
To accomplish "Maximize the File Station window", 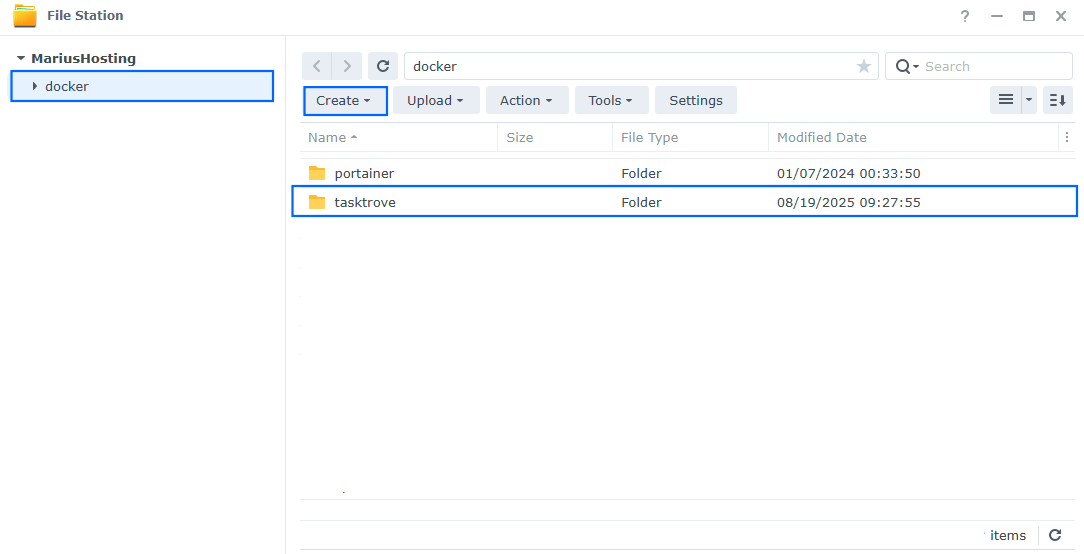I will point(1029,16).
